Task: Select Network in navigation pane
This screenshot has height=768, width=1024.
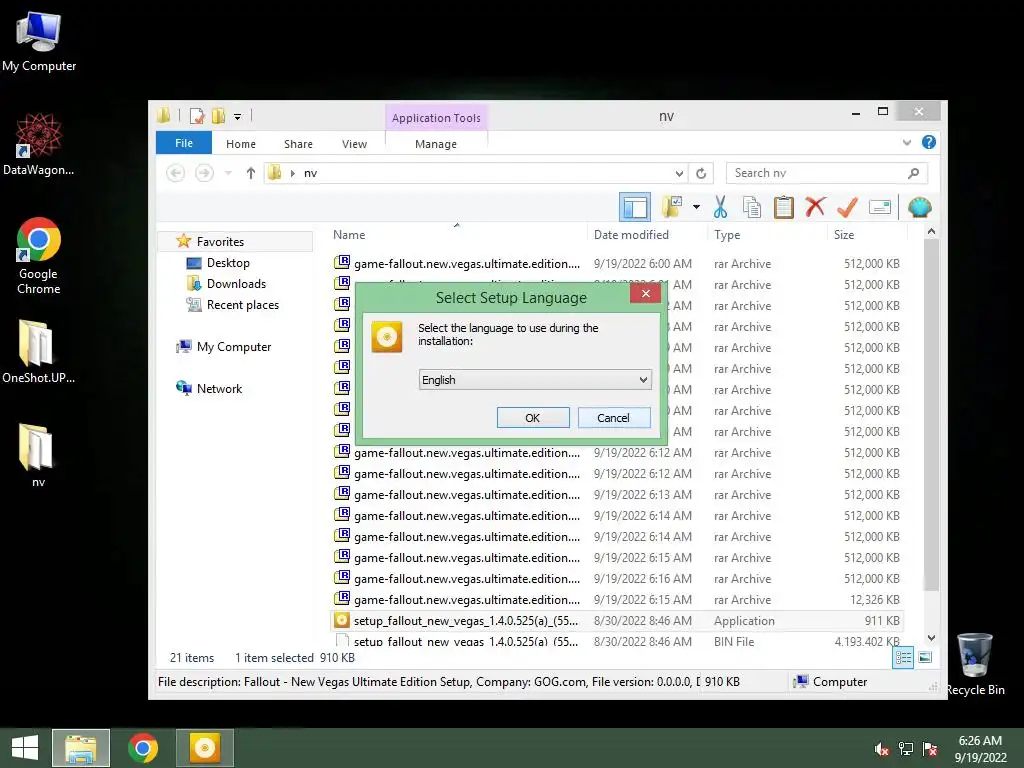Action: pyautogui.click(x=219, y=389)
